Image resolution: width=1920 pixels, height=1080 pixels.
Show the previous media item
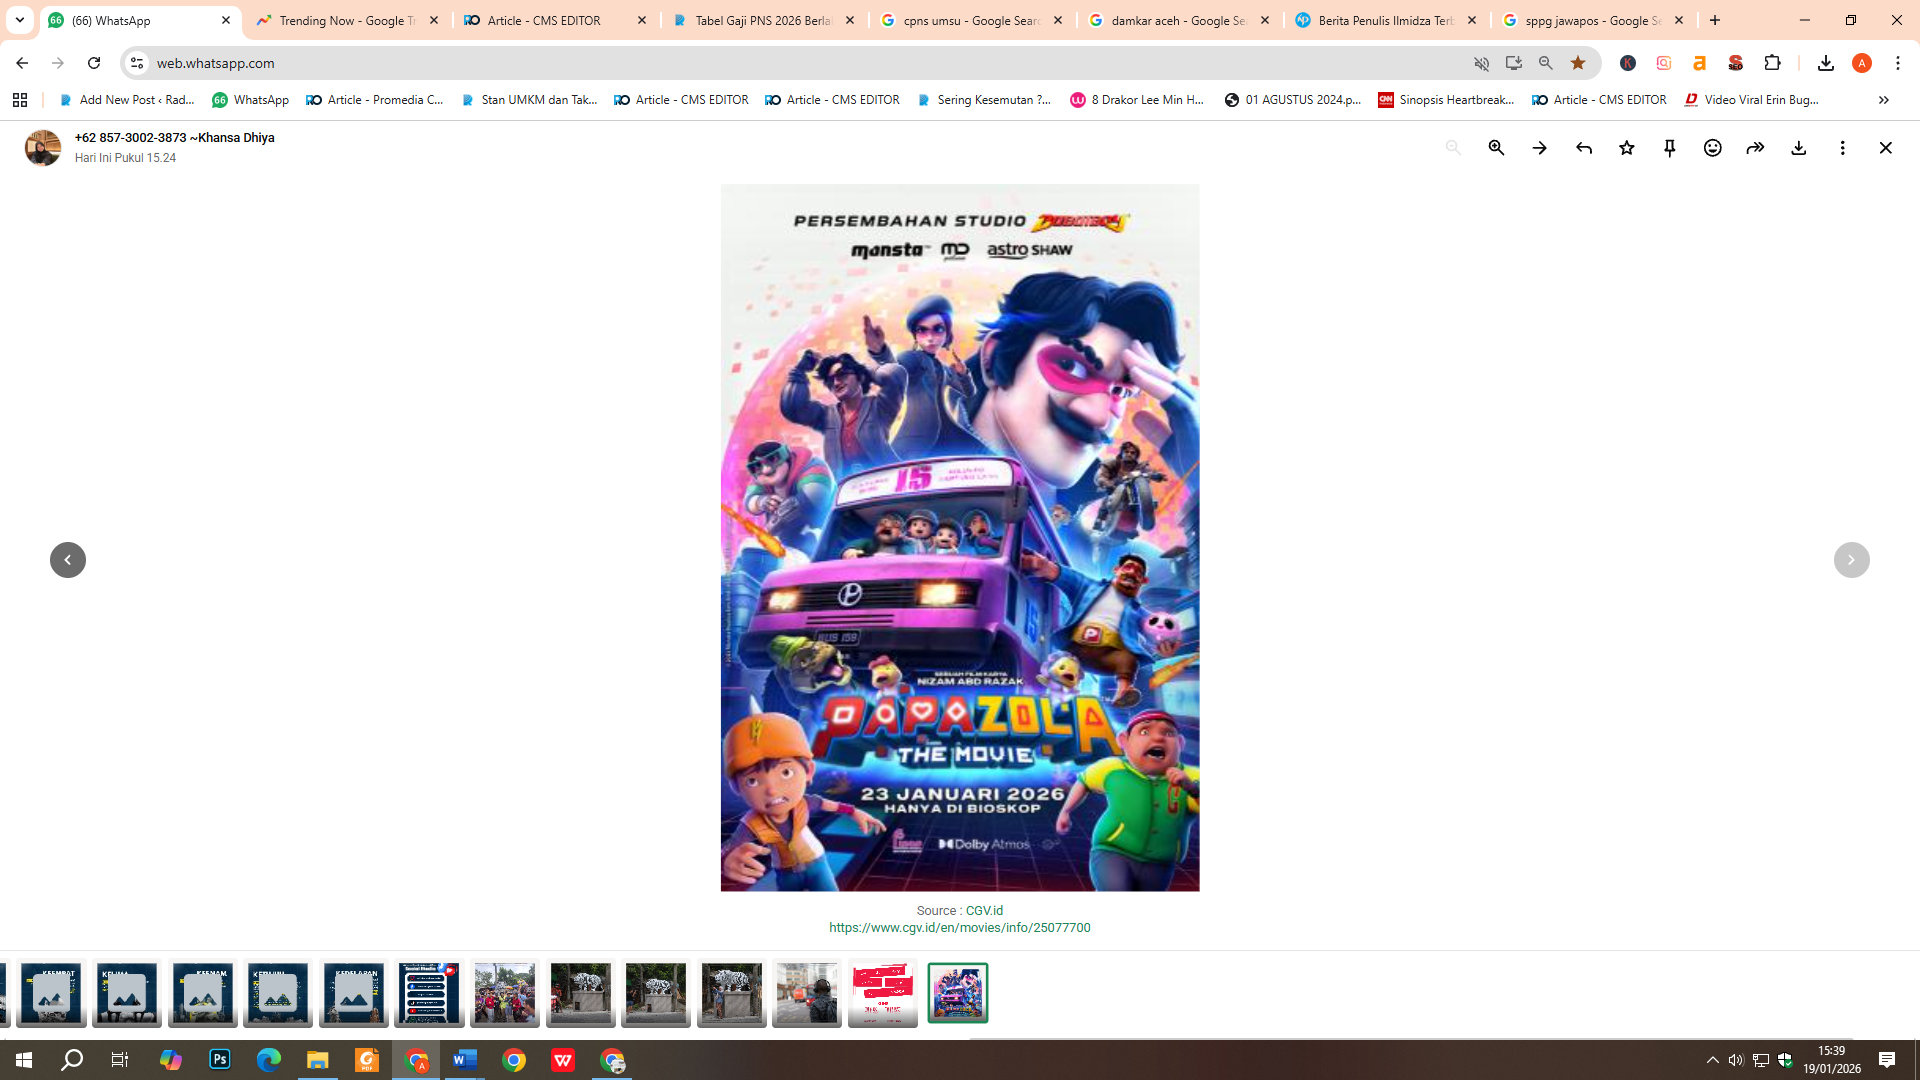click(68, 560)
